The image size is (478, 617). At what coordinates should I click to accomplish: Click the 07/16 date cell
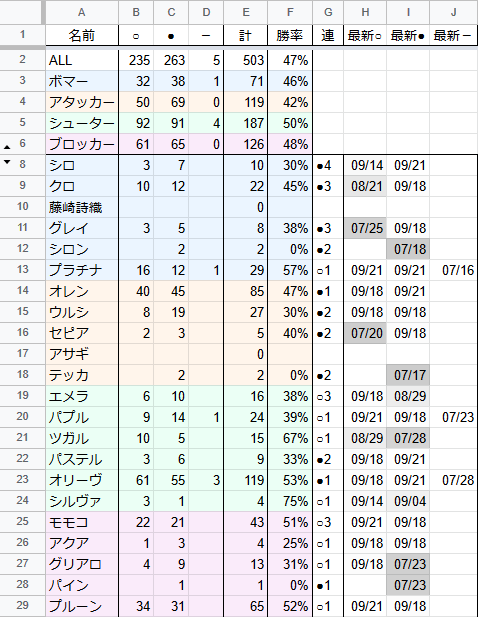point(454,270)
